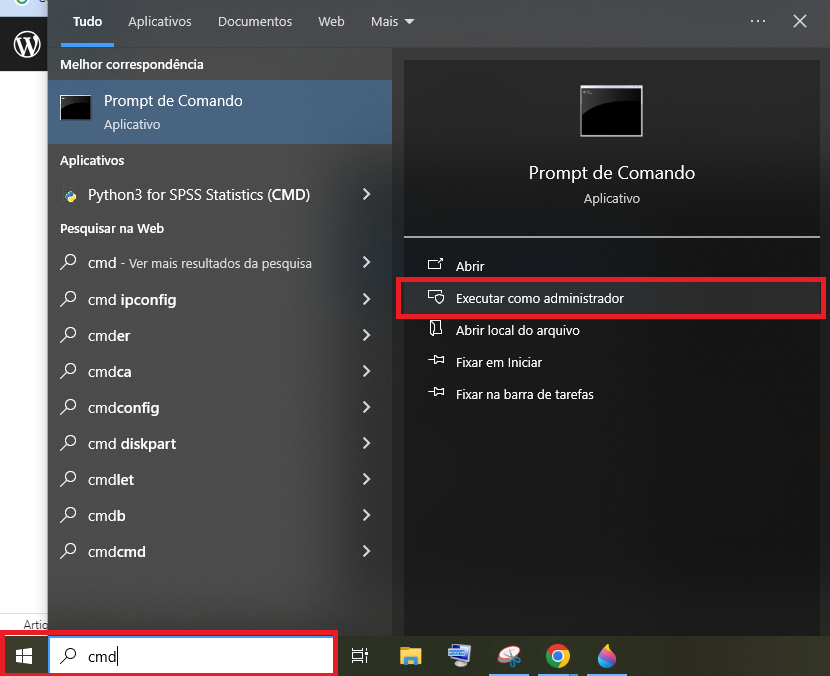830x676 pixels.
Task: Expand the 'cmd - Ver mais resultados' chevron
Action: click(366, 262)
